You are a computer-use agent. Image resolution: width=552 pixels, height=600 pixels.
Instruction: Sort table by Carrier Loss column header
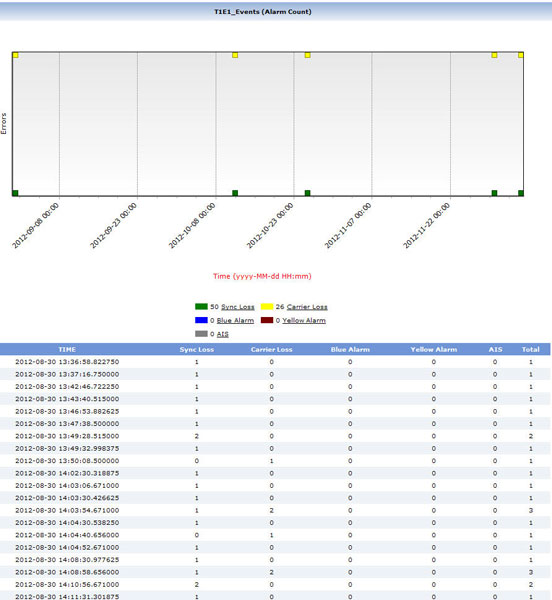pos(272,349)
